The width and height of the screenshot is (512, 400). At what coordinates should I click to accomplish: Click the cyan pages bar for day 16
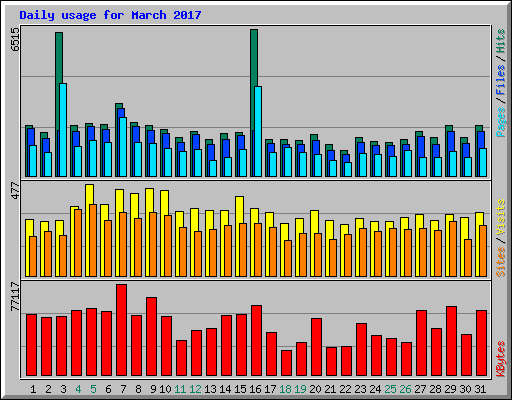(258, 131)
